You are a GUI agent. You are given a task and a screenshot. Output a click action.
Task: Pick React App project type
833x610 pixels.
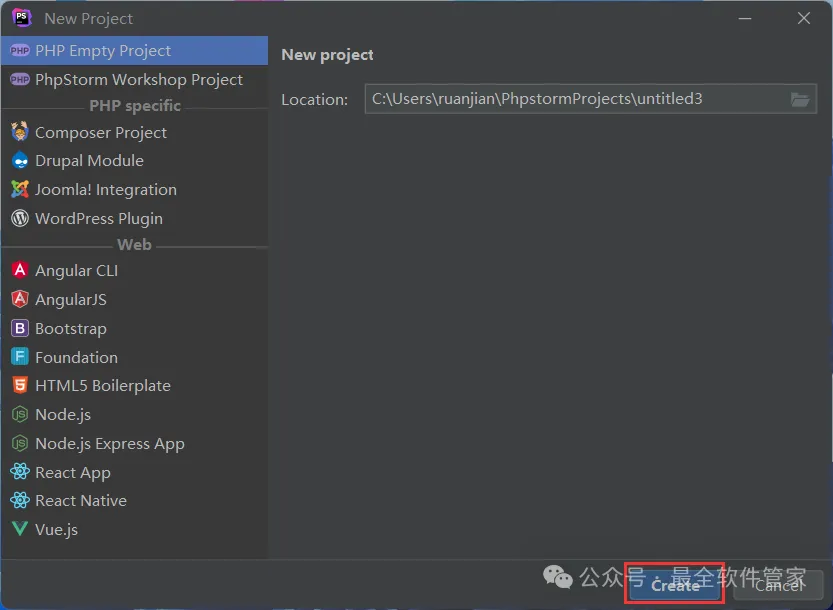click(x=134, y=472)
